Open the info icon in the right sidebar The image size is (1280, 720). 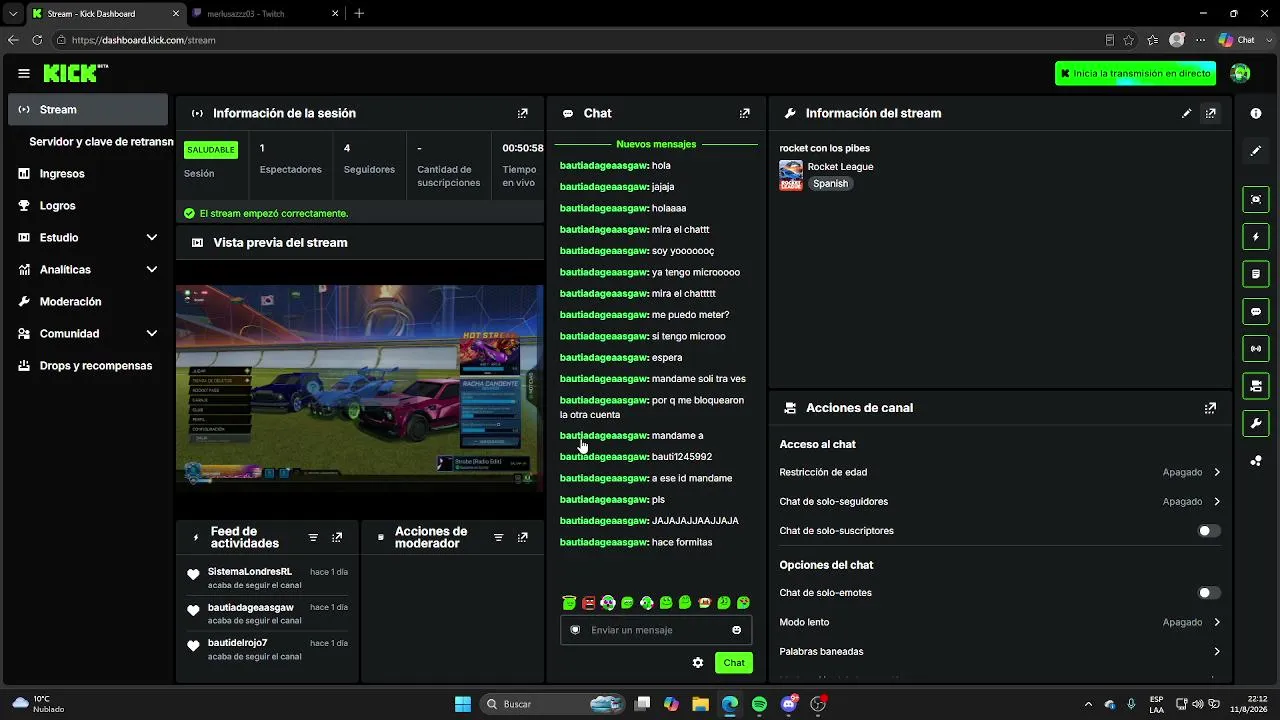[x=1256, y=114]
